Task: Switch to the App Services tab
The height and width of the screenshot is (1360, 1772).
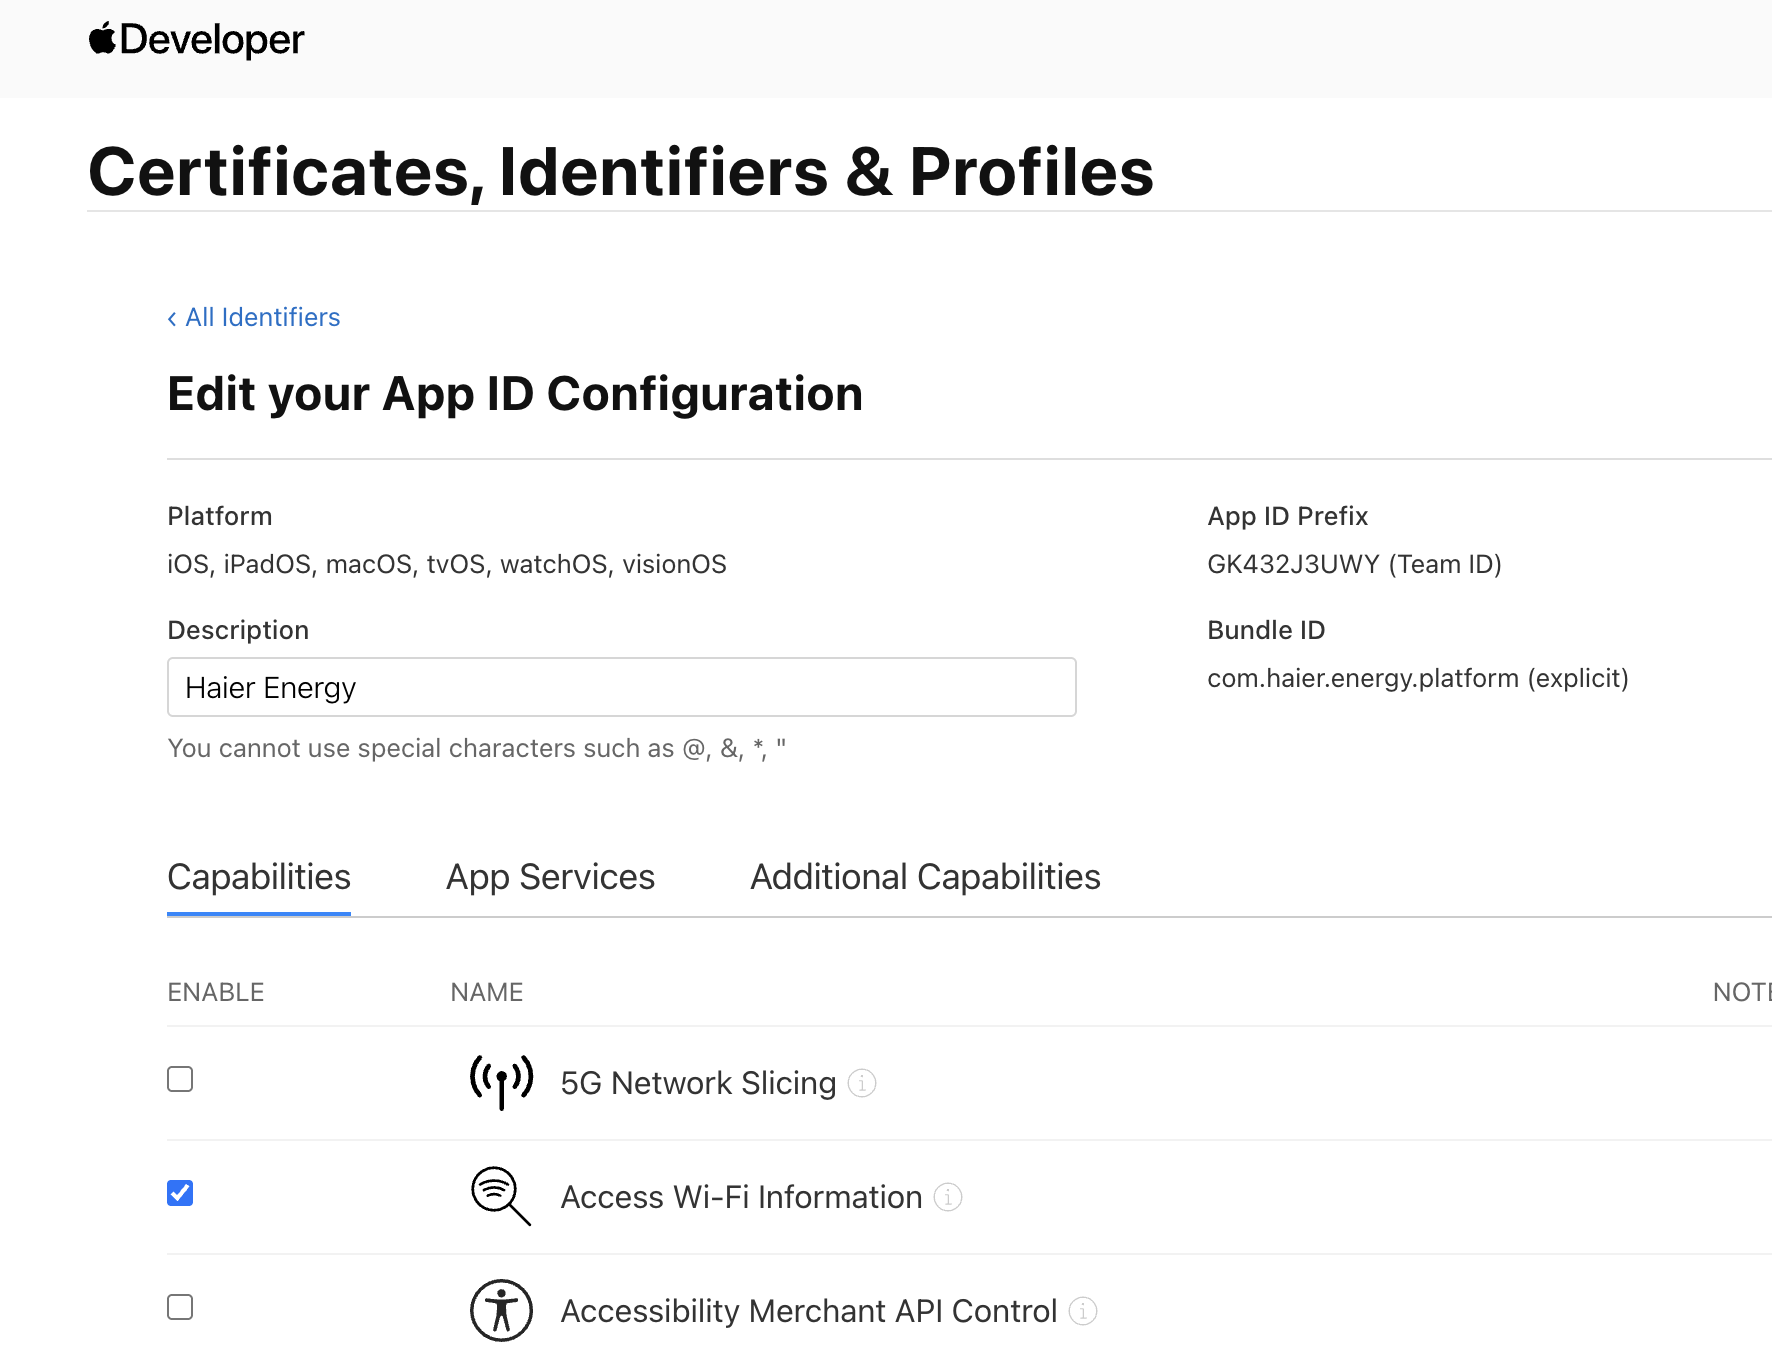Action: point(550,877)
